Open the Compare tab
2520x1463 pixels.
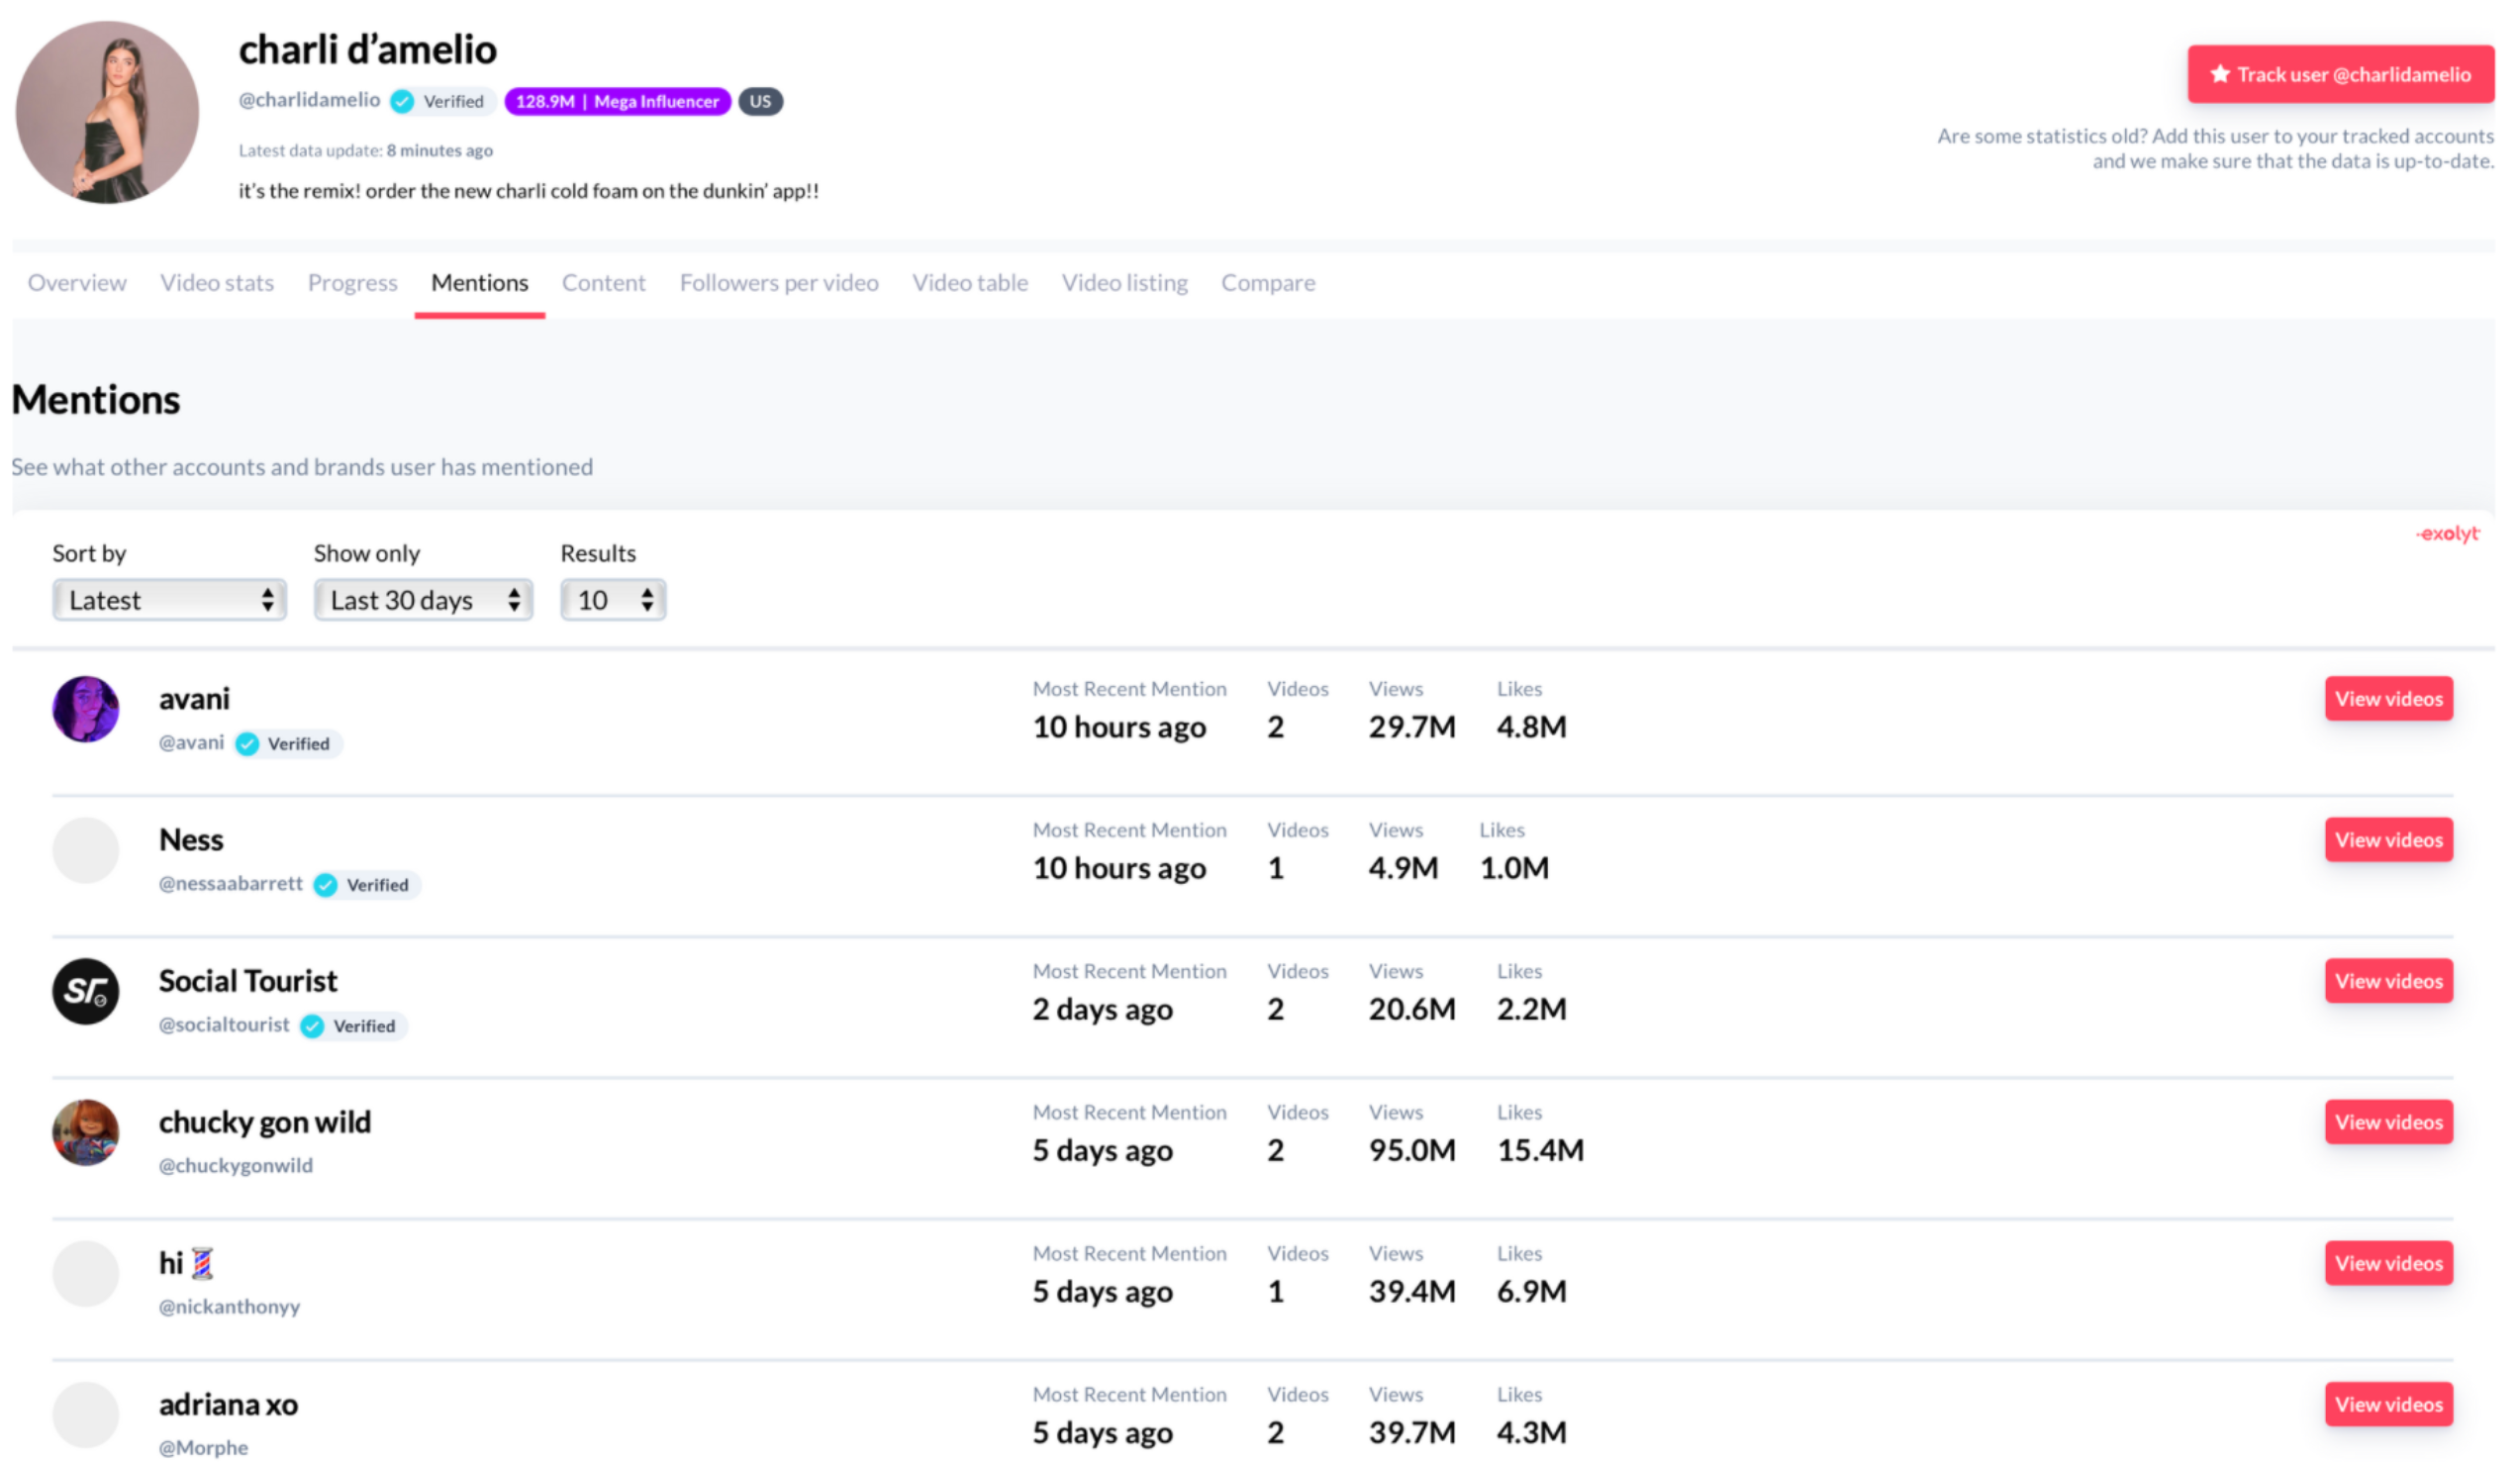coord(1267,282)
